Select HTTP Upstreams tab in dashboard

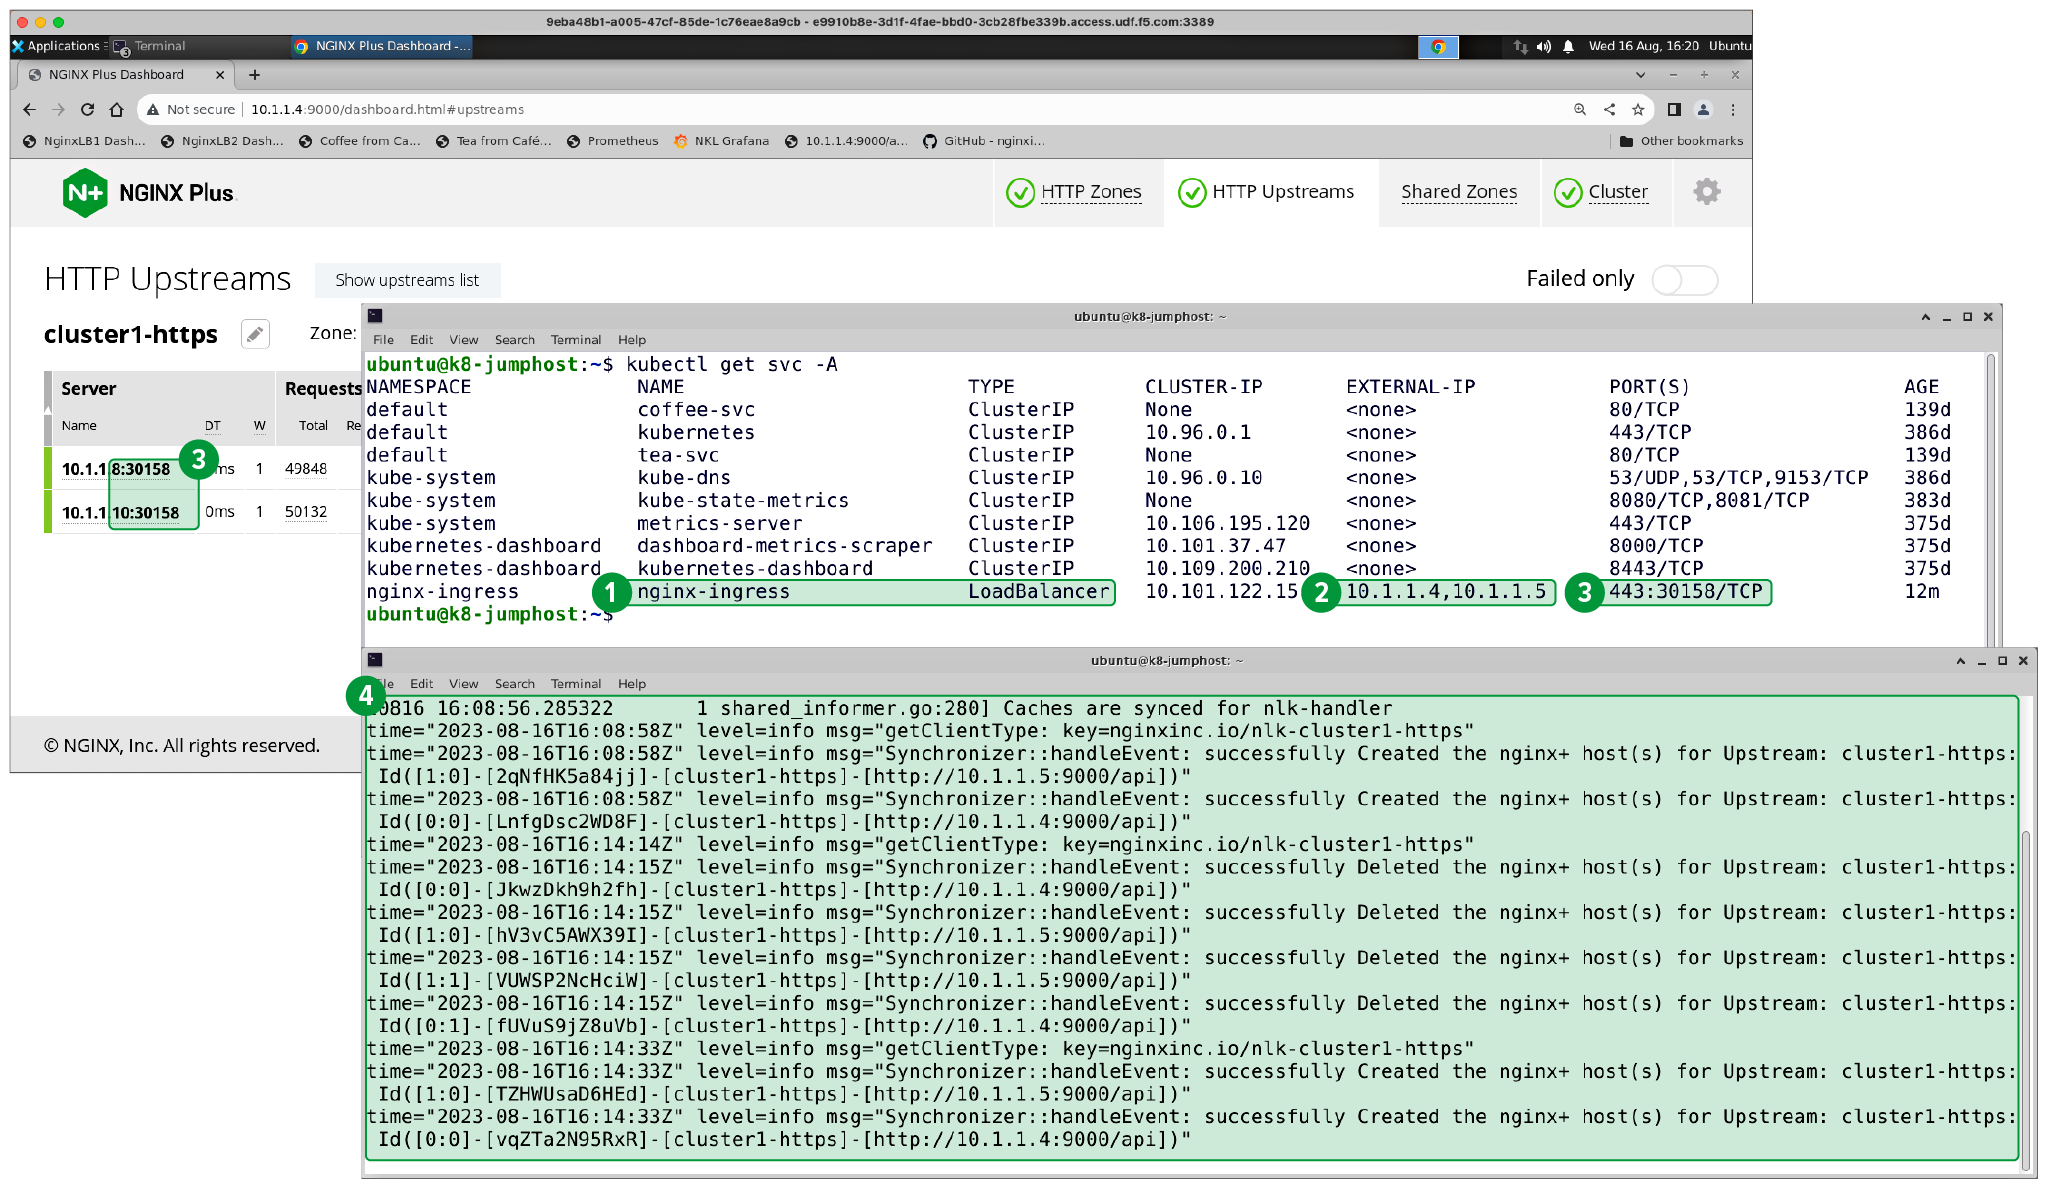(x=1263, y=192)
